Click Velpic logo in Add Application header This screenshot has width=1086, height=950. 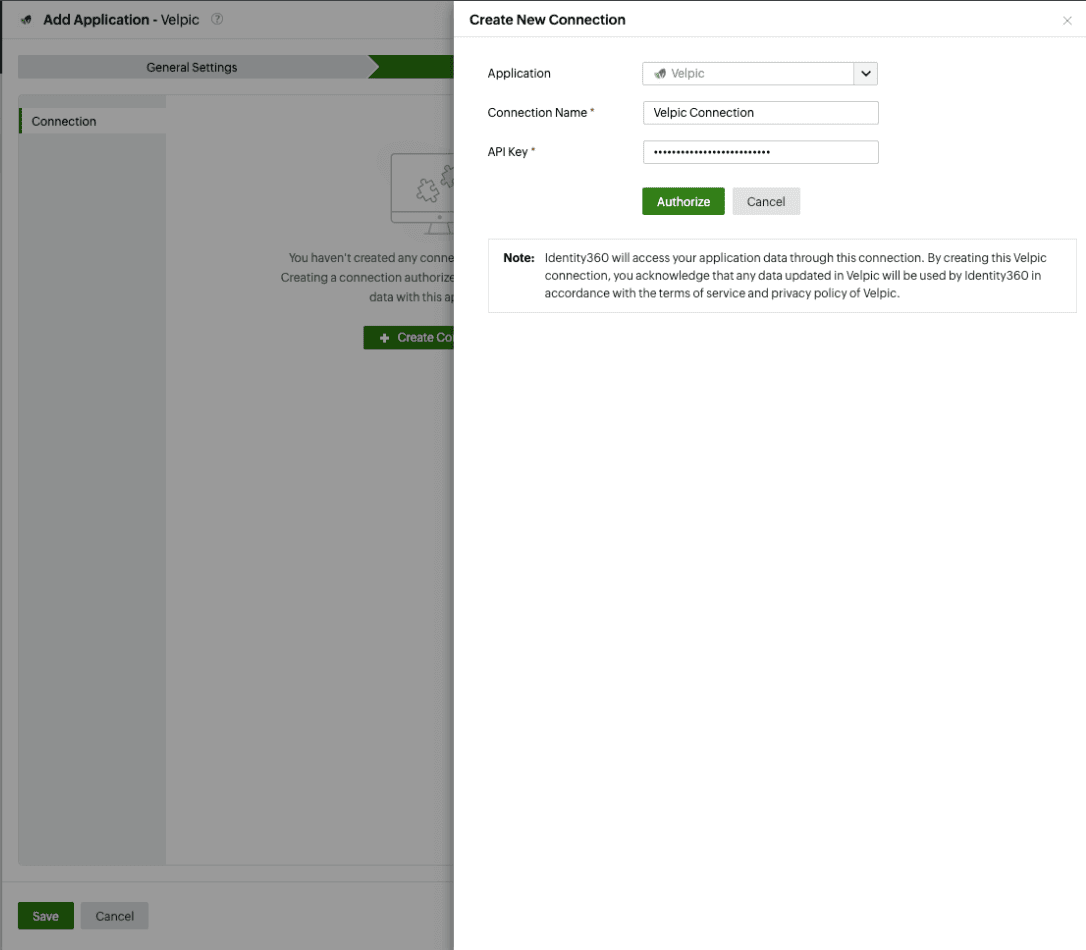point(26,19)
